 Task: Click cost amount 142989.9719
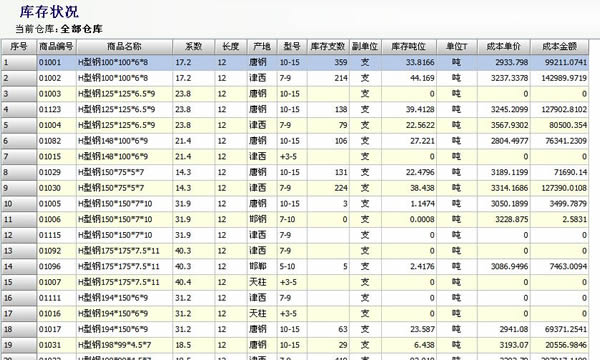564,78
